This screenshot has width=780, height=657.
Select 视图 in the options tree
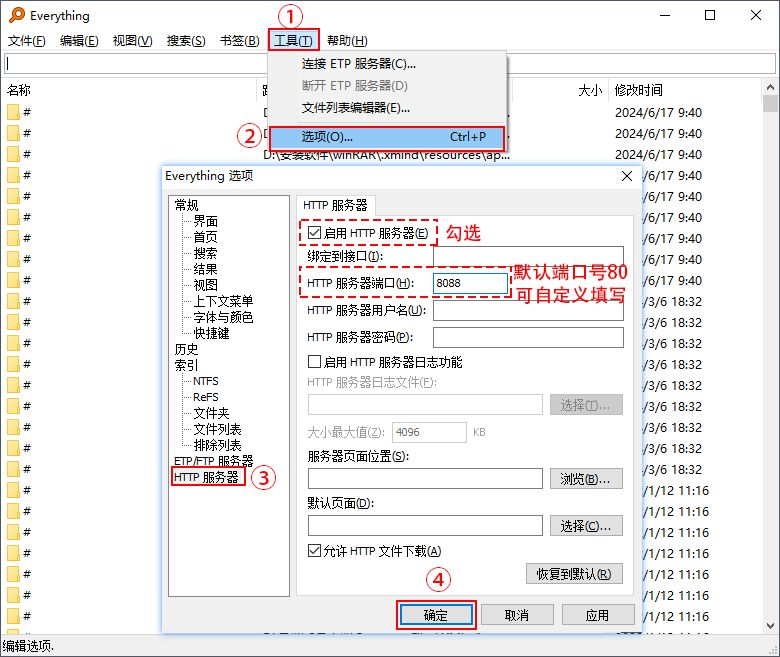click(205, 285)
